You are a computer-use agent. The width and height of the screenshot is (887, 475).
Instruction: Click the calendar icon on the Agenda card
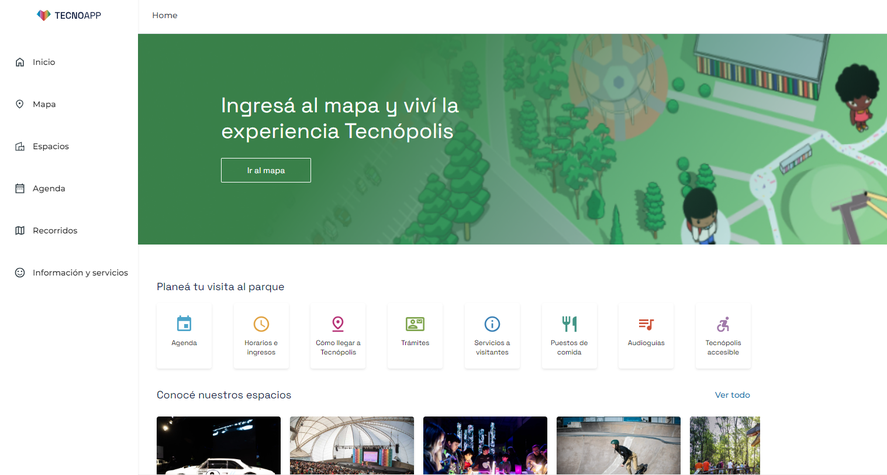point(184,324)
